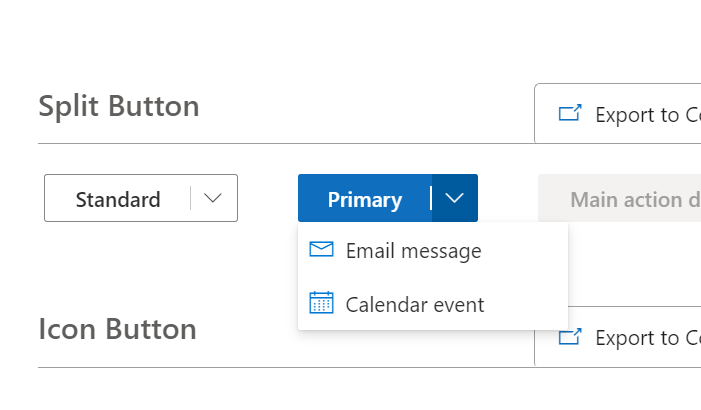
Task: Click the export icon in the Split Button header
Action: pyautogui.click(x=570, y=113)
